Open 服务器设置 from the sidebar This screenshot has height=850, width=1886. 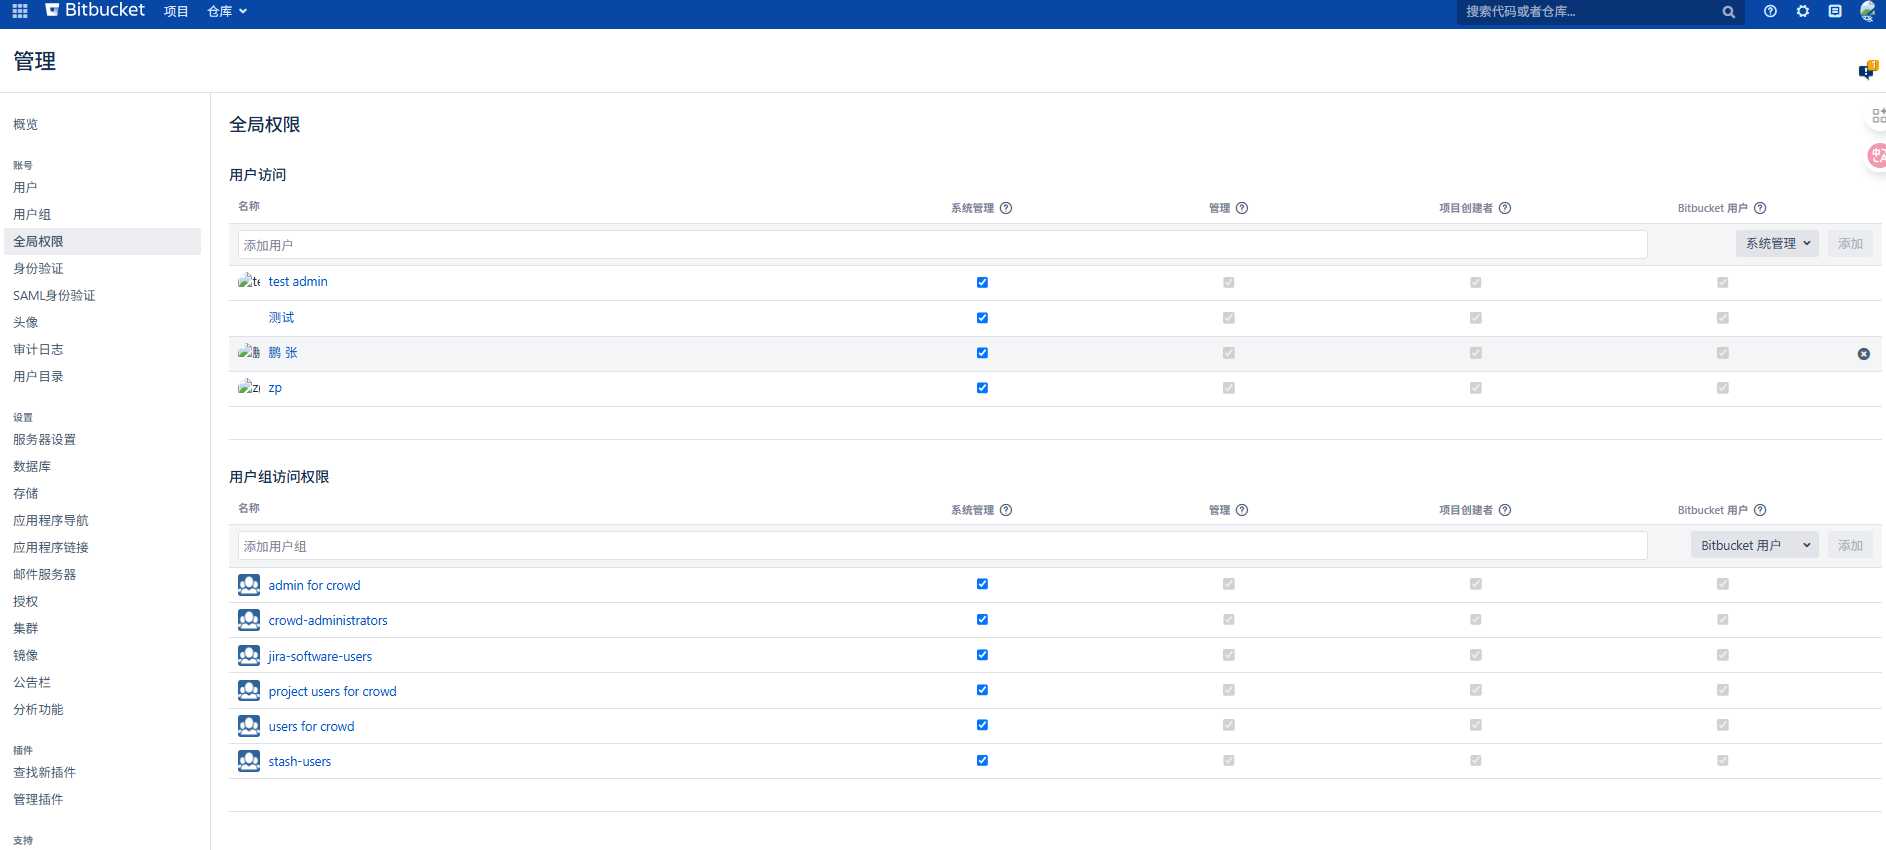pos(44,439)
